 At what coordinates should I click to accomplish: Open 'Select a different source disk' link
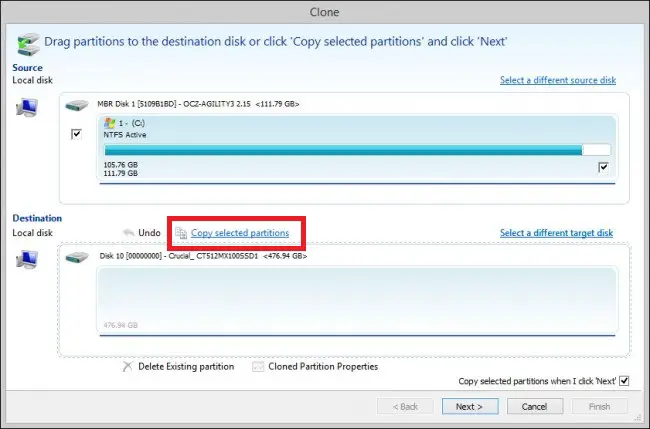557,80
